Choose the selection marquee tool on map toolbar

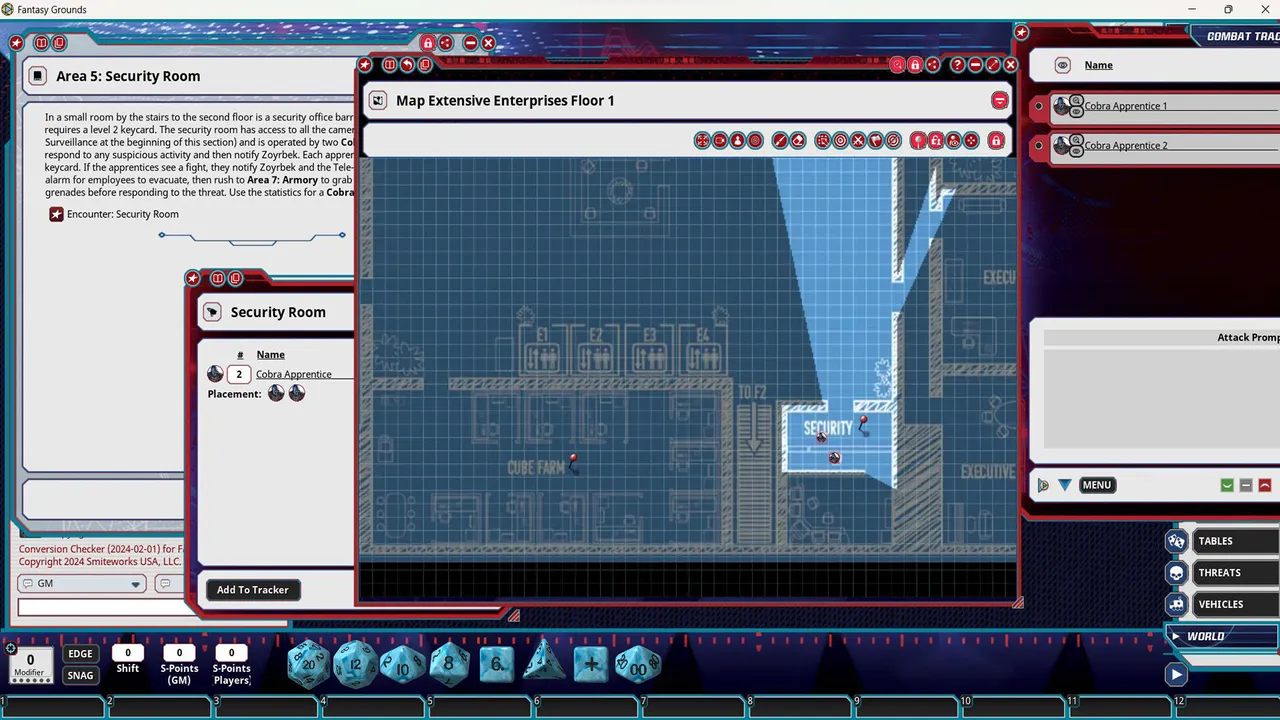(822, 141)
